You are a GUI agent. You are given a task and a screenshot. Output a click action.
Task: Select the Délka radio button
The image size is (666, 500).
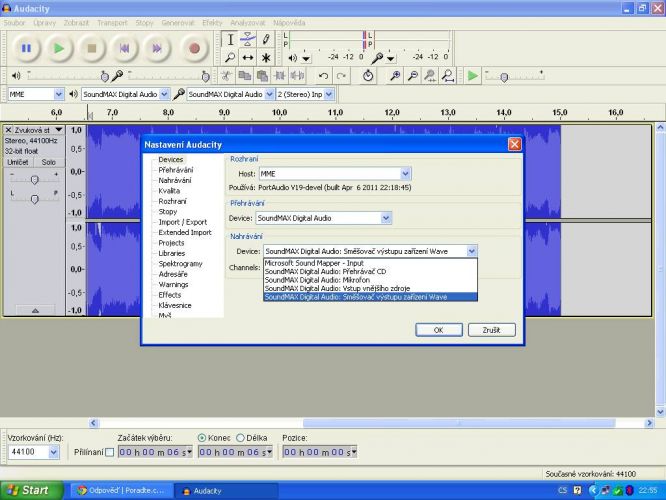(x=240, y=438)
